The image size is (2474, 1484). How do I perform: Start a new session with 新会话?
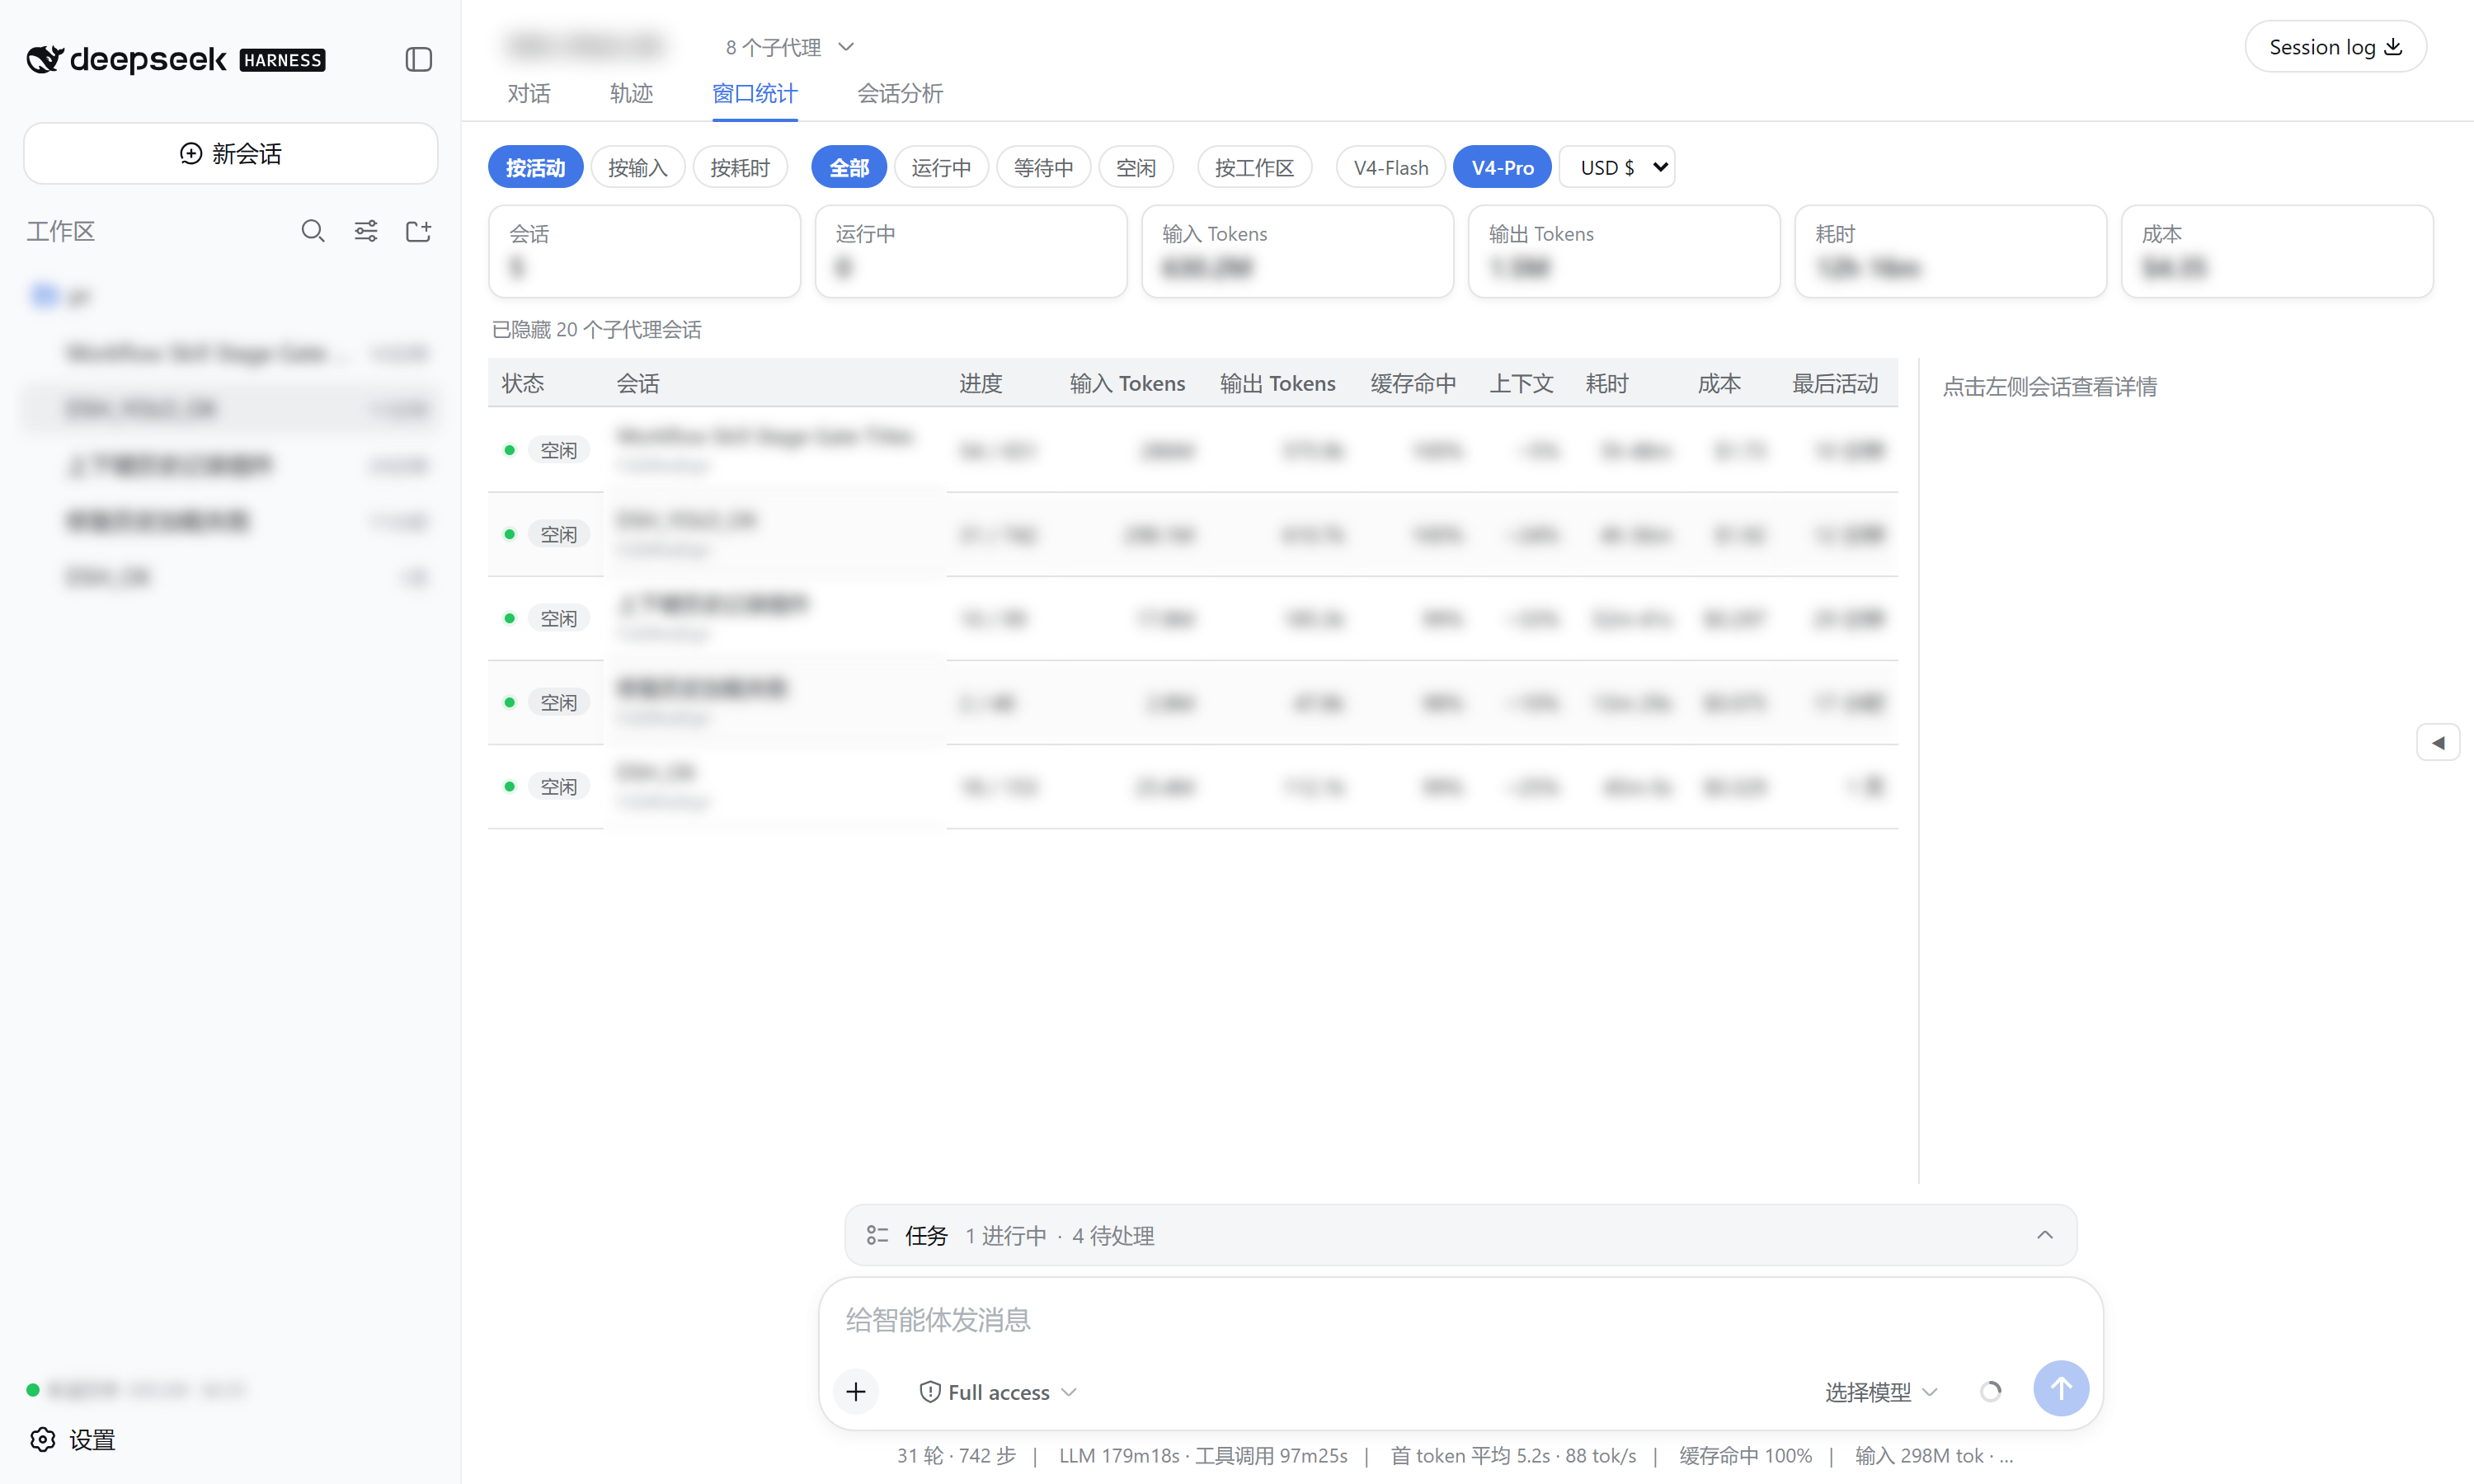(x=231, y=153)
